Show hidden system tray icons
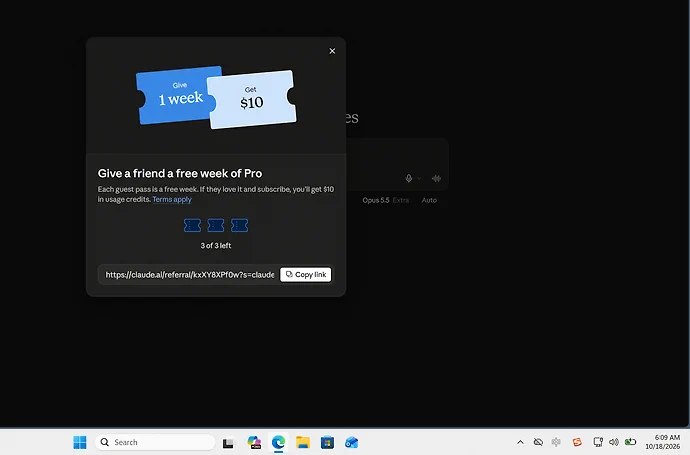The image size is (690, 455). [520, 442]
